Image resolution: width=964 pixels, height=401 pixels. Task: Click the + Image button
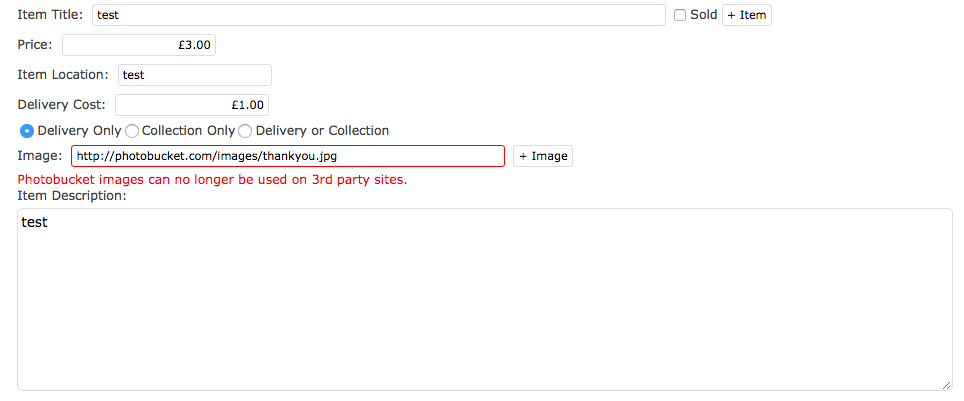(x=543, y=156)
